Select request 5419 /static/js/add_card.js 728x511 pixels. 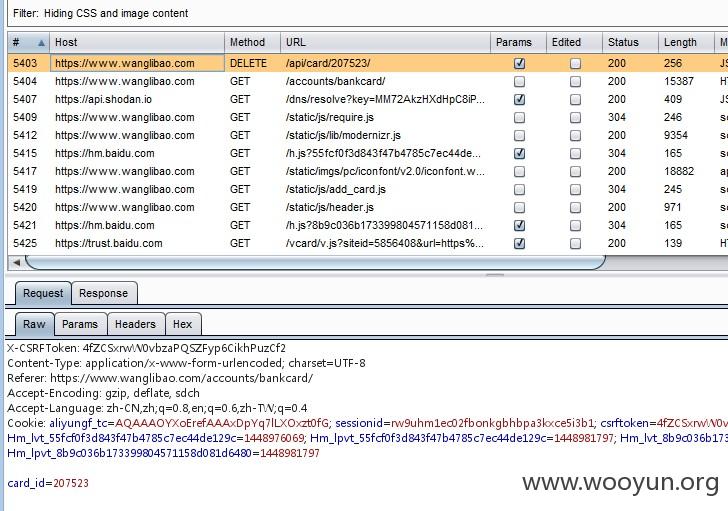click(x=368, y=189)
